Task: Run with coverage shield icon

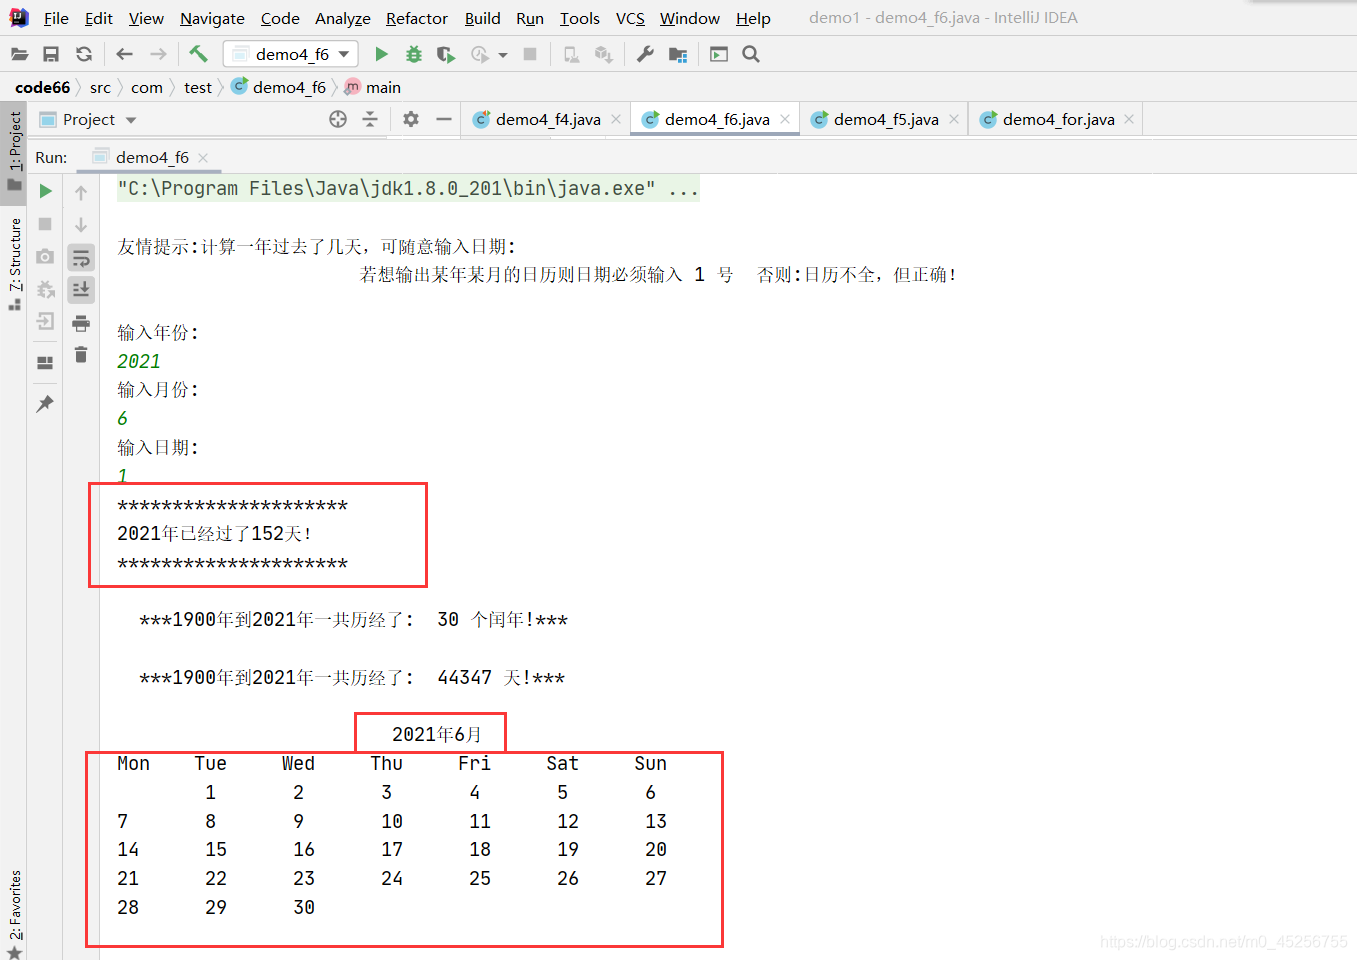Action: (446, 54)
